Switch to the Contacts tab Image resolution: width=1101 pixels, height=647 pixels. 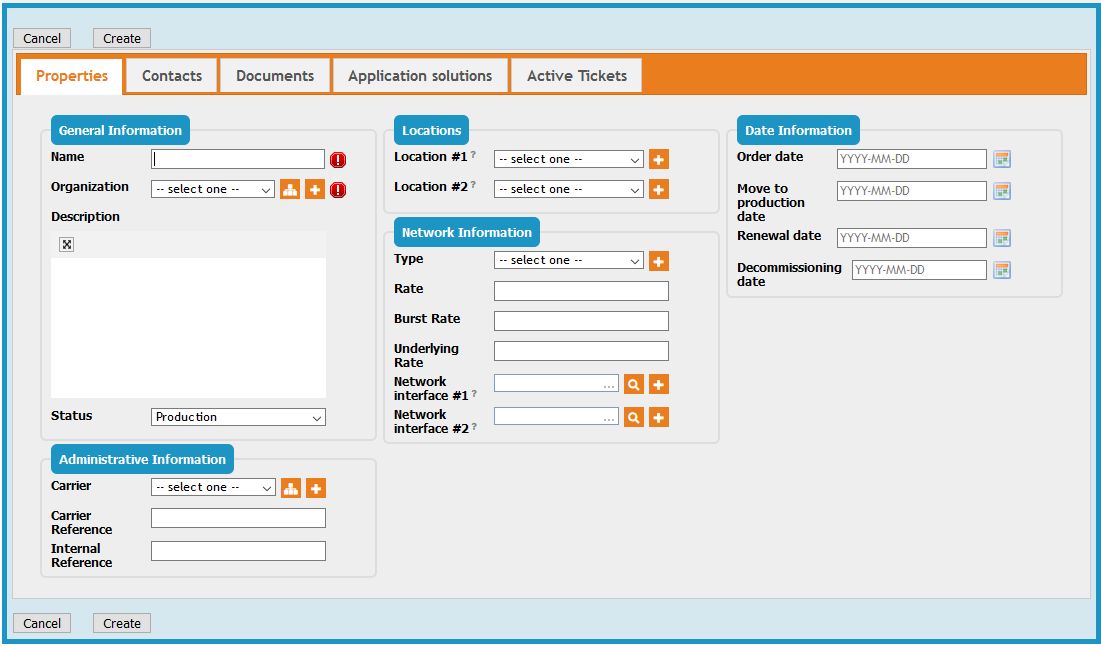pos(172,76)
